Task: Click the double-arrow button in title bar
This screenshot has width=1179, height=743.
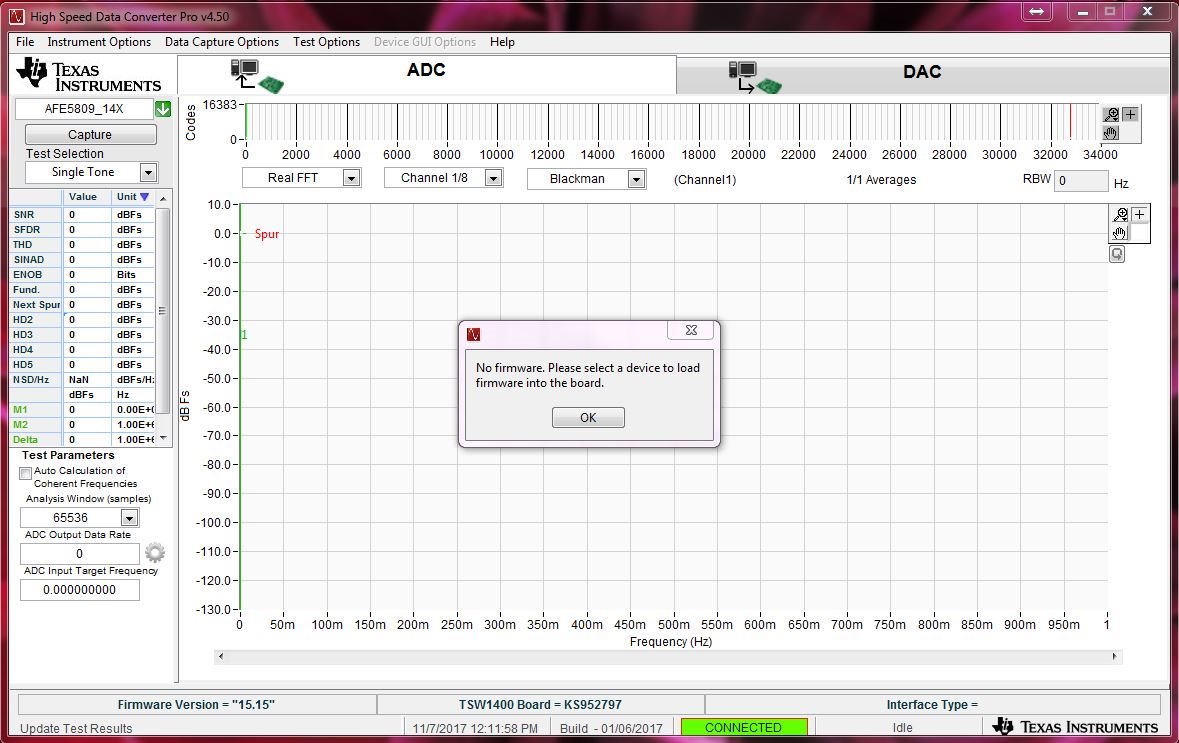Action: click(x=1036, y=11)
